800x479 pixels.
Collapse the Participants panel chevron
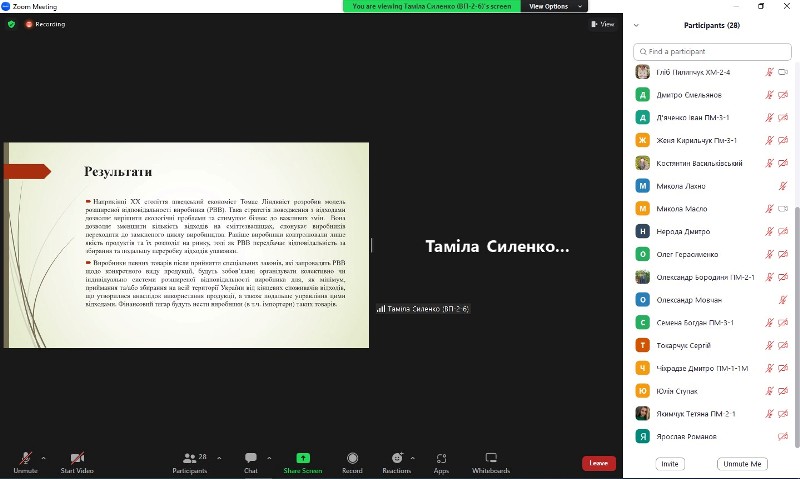(x=636, y=25)
